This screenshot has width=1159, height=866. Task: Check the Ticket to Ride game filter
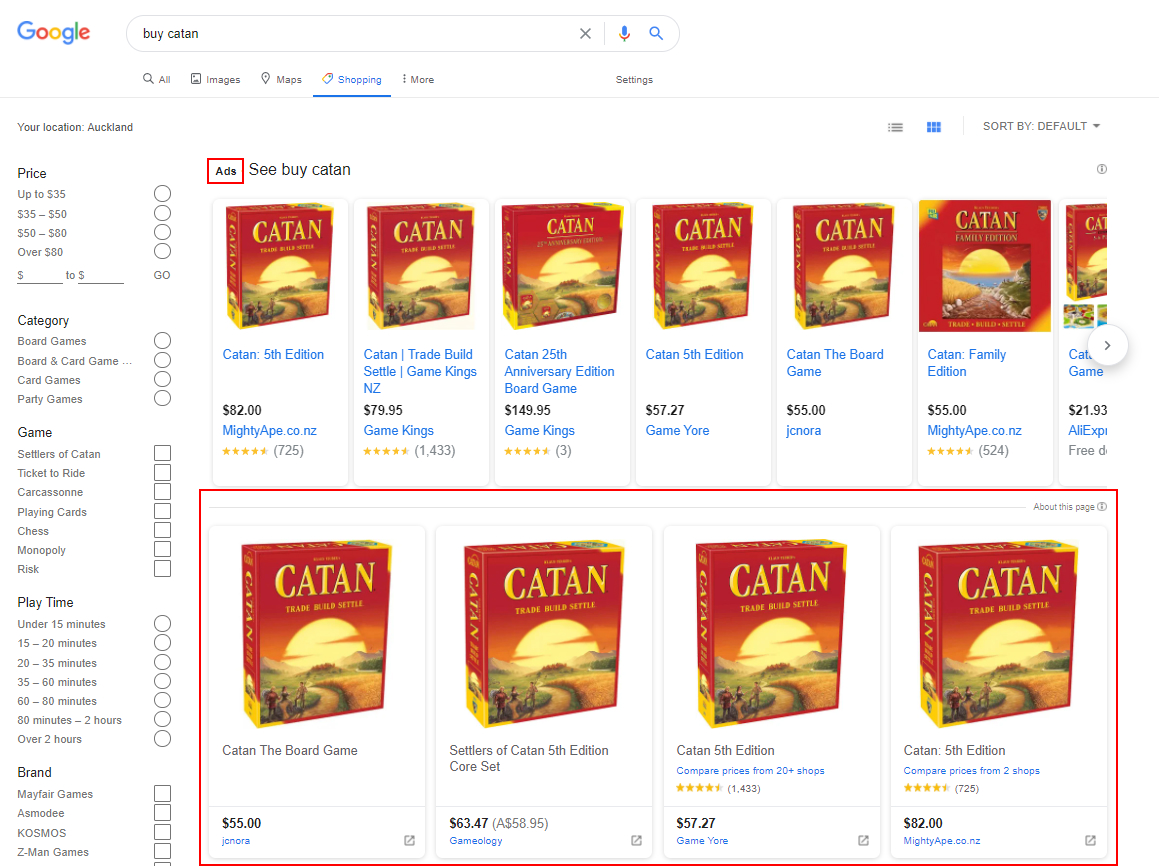163,473
